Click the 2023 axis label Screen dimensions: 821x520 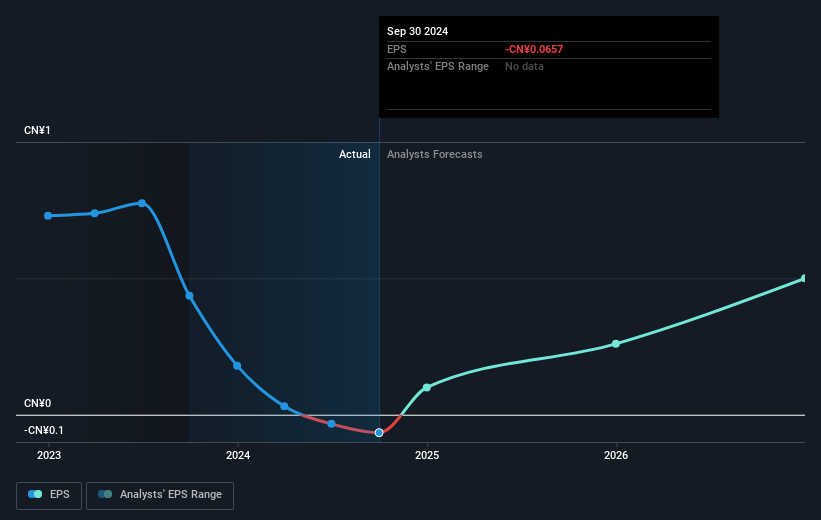[49, 455]
